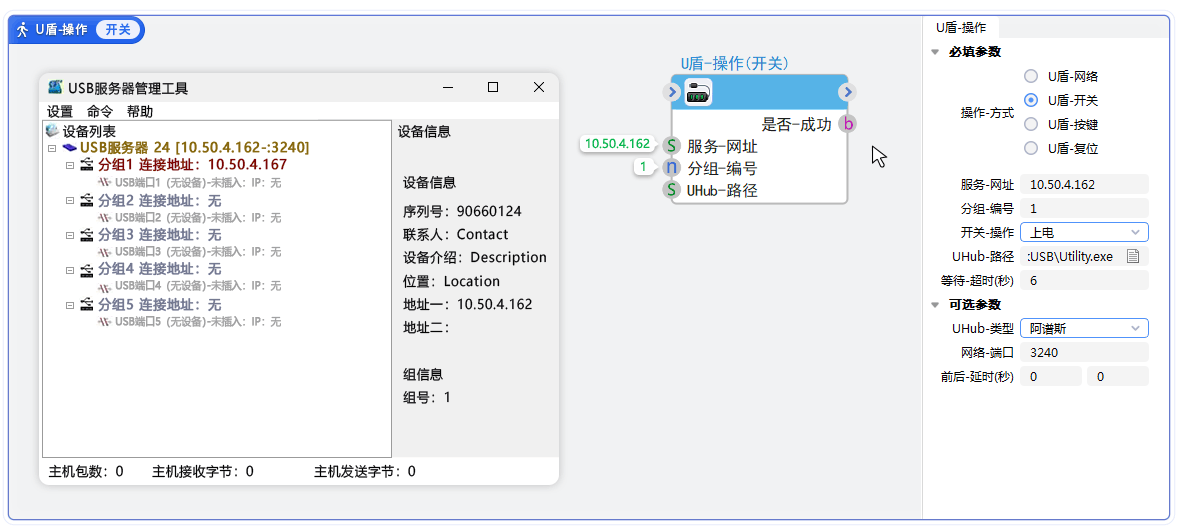Image resolution: width=1182 pixels, height=532 pixels.
Task: Open the UHub-类型 dropdown
Action: pos(1084,328)
